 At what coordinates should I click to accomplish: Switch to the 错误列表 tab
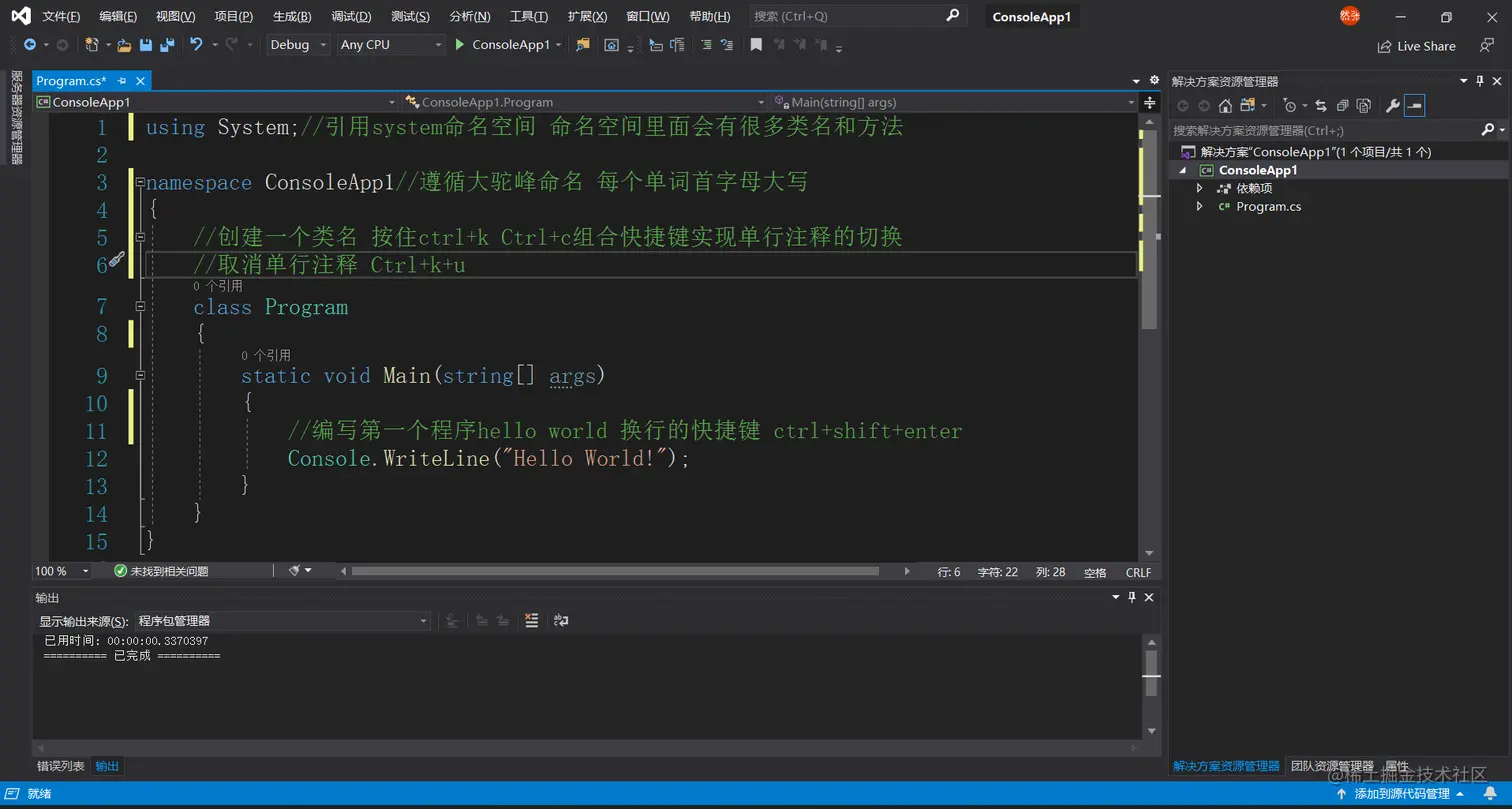(59, 765)
